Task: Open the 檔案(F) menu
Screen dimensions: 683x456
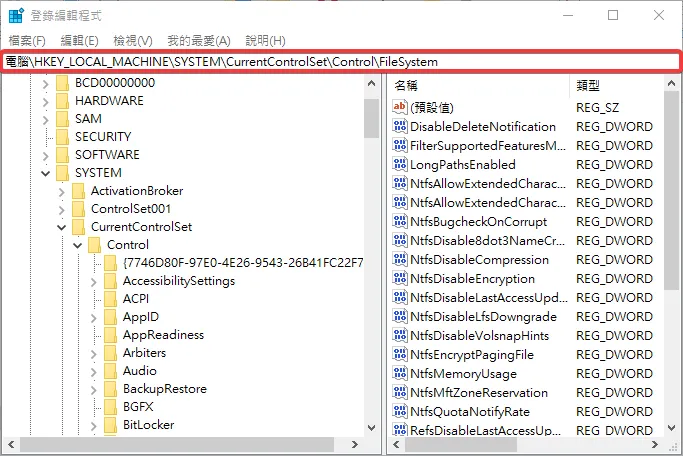Action: [27, 41]
